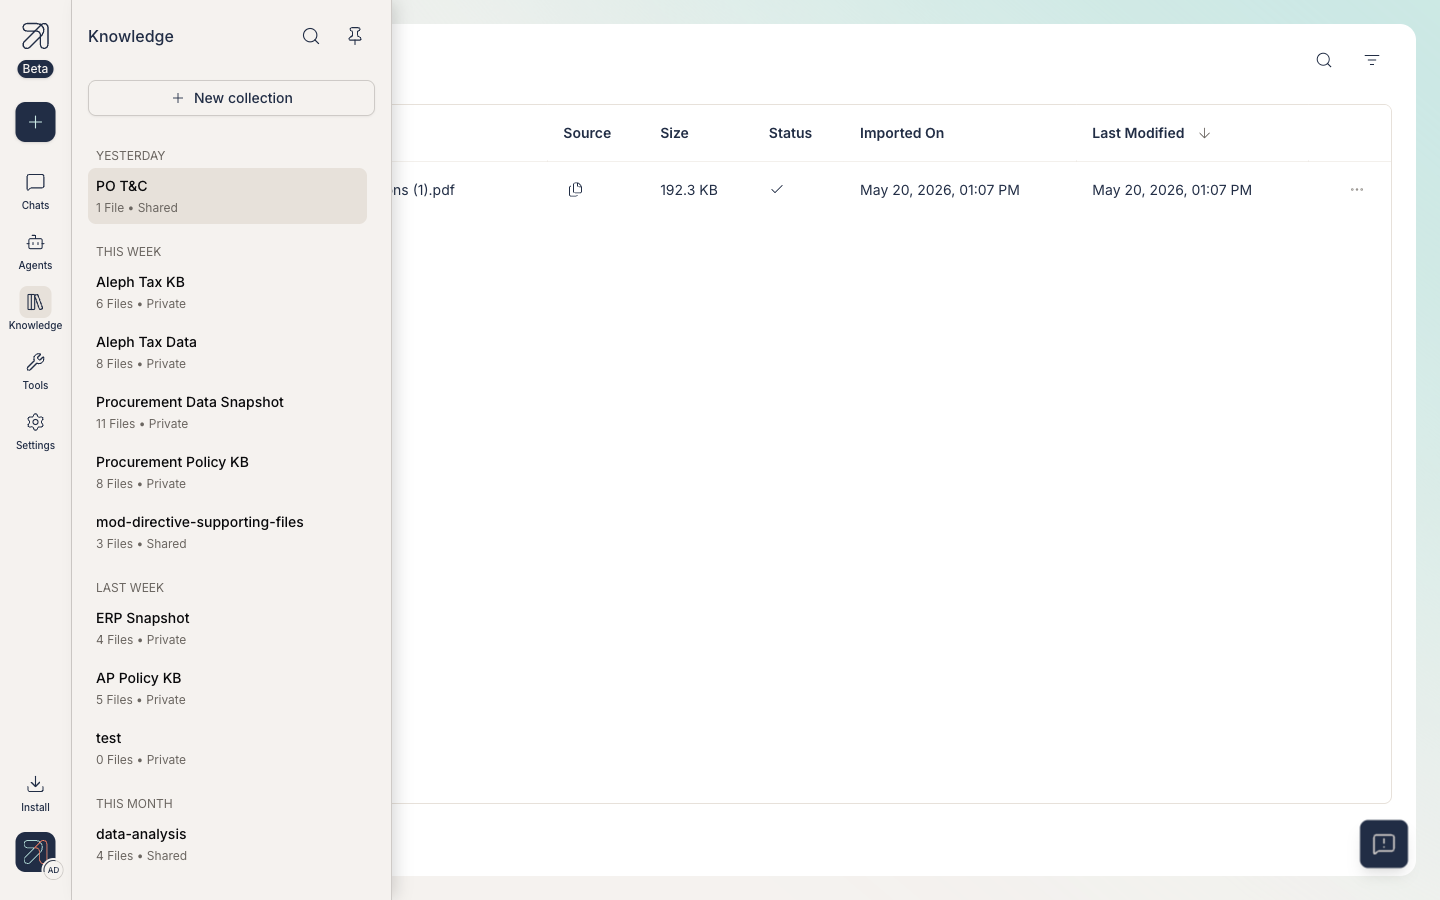This screenshot has height=900, width=1440.
Task: Click the Size column header
Action: [x=674, y=133]
